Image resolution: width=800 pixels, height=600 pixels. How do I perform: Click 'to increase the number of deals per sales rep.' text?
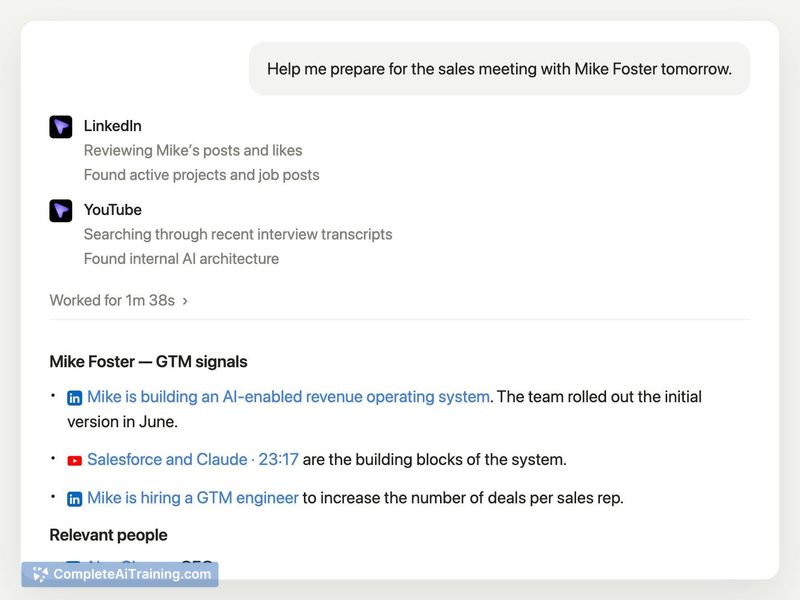pyautogui.click(x=463, y=497)
